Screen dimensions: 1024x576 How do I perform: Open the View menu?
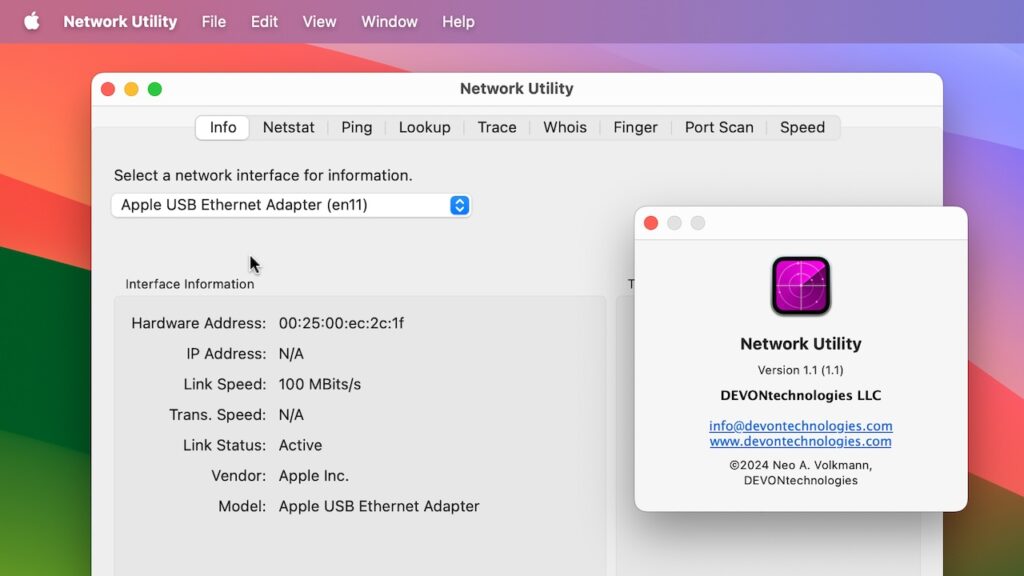(x=319, y=22)
